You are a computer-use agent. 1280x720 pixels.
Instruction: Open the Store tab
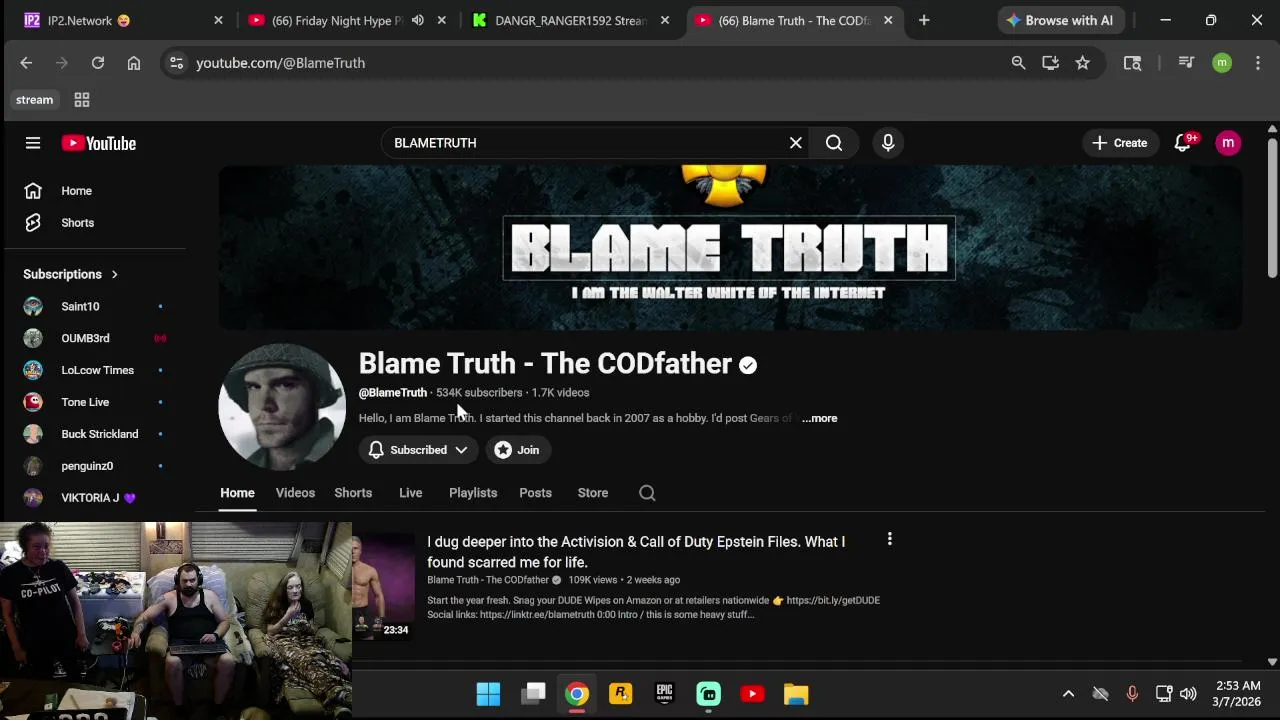click(x=593, y=493)
